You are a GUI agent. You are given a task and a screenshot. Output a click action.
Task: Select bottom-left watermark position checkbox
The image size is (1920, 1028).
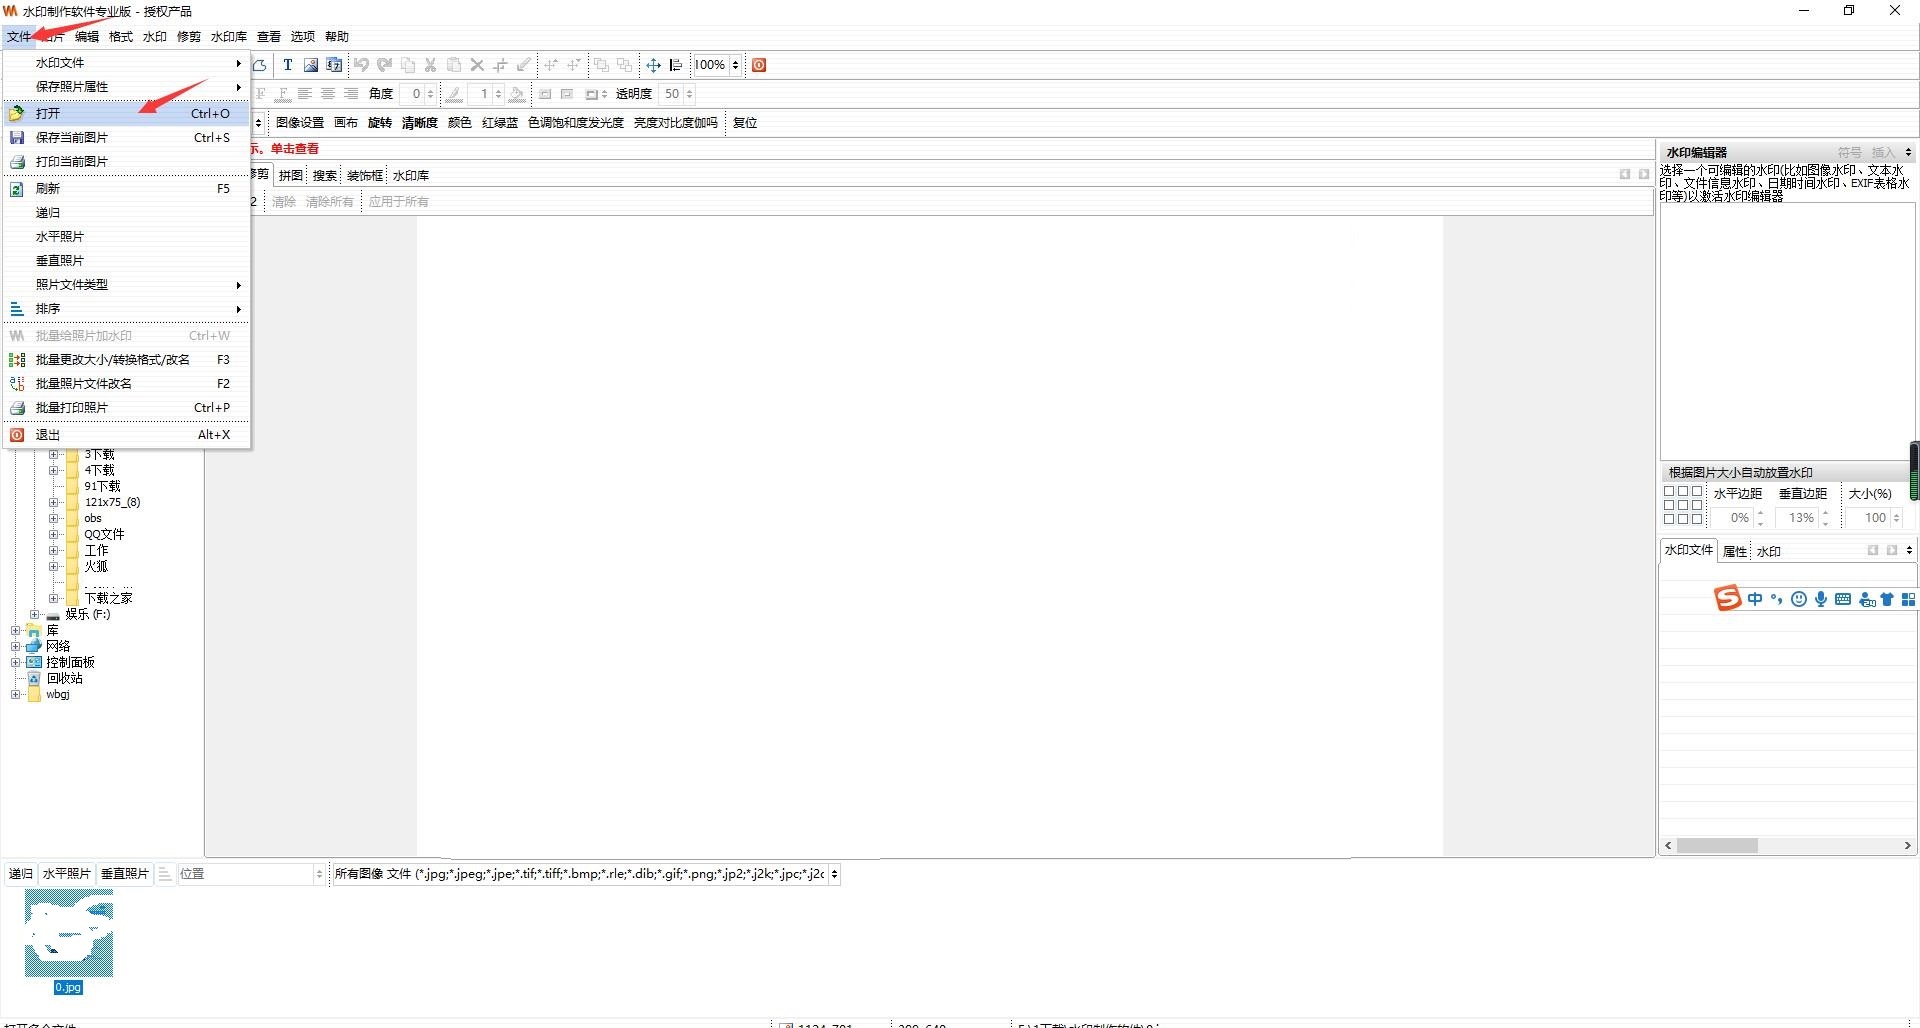point(1669,519)
